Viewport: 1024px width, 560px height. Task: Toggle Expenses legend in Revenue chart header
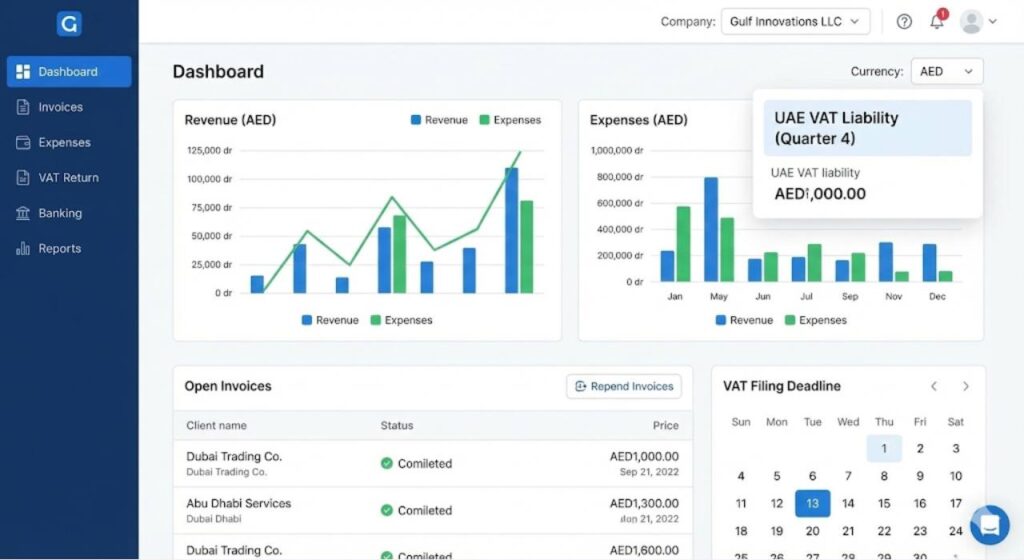509,120
